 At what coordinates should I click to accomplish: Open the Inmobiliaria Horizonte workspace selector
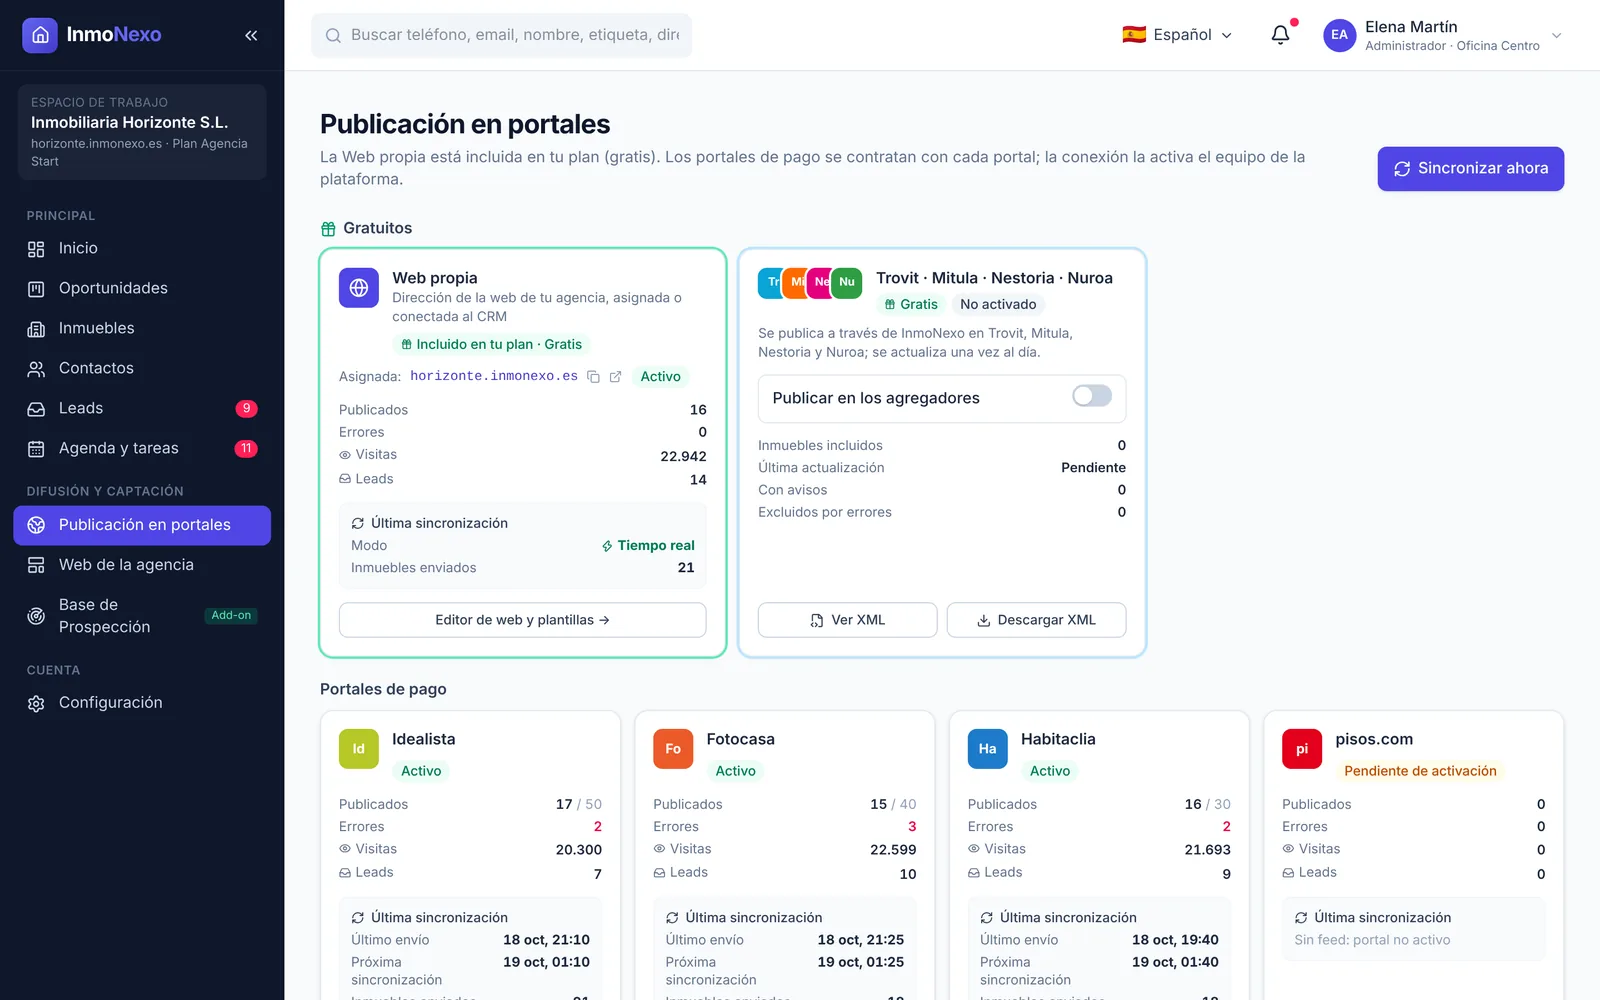click(142, 132)
